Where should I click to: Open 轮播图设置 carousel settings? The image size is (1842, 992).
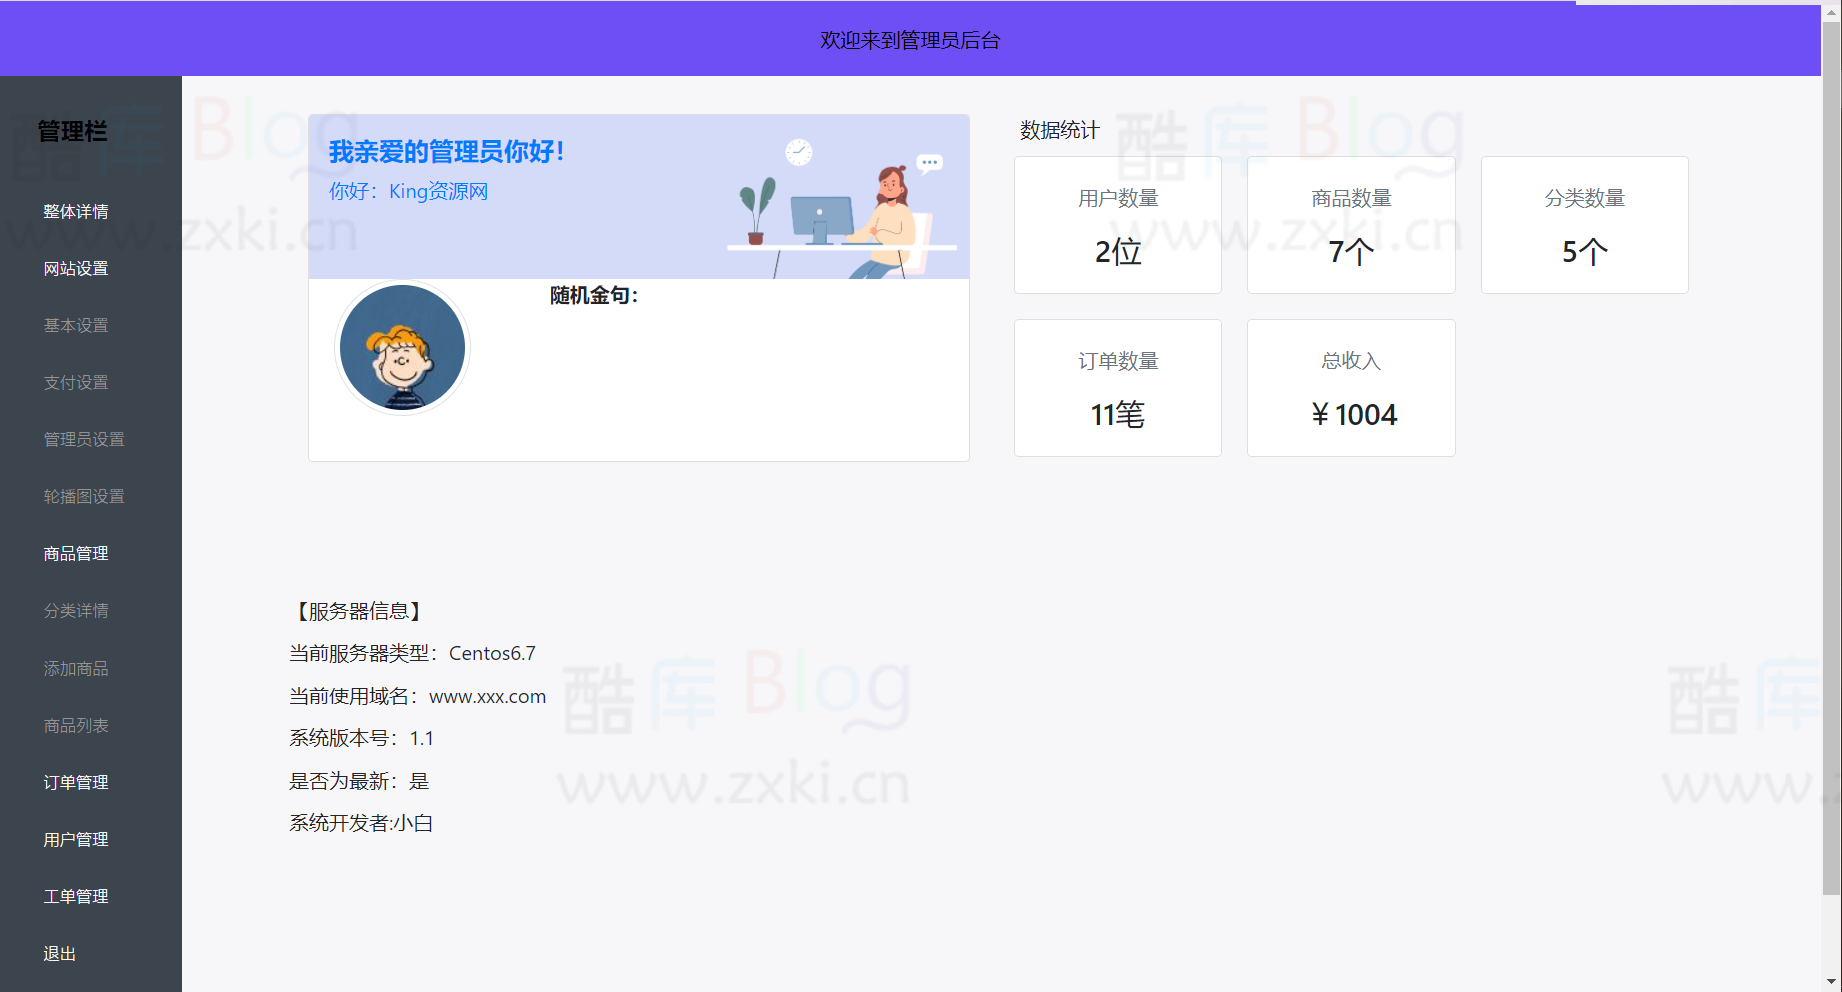pyautogui.click(x=83, y=496)
